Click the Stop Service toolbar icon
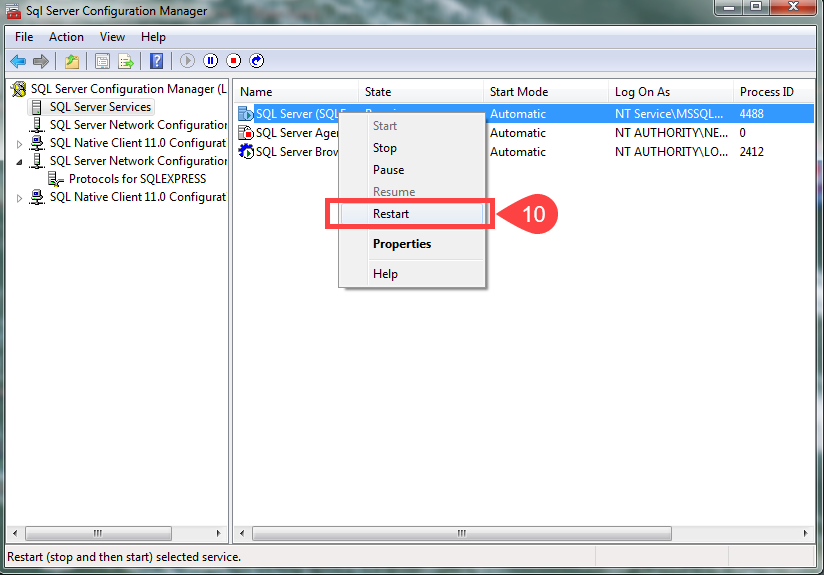The image size is (824, 575). click(x=234, y=61)
